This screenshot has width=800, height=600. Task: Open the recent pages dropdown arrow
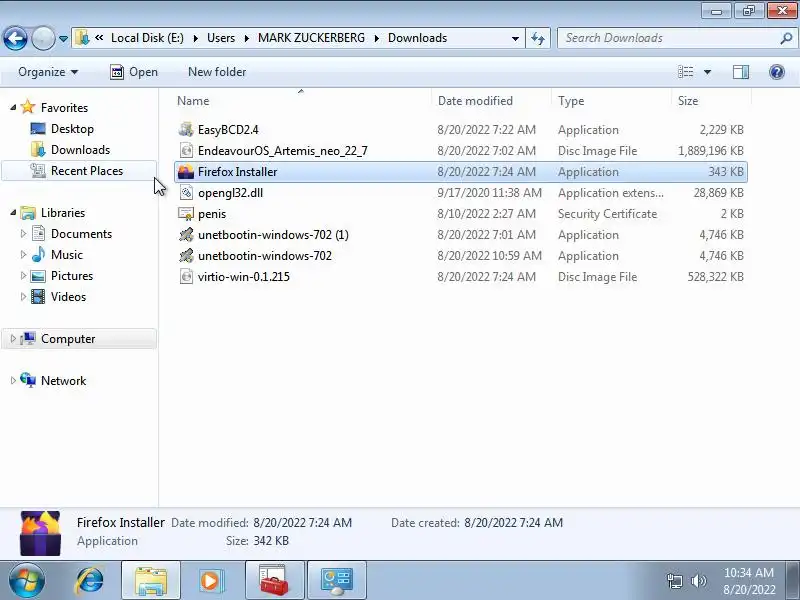(63, 39)
